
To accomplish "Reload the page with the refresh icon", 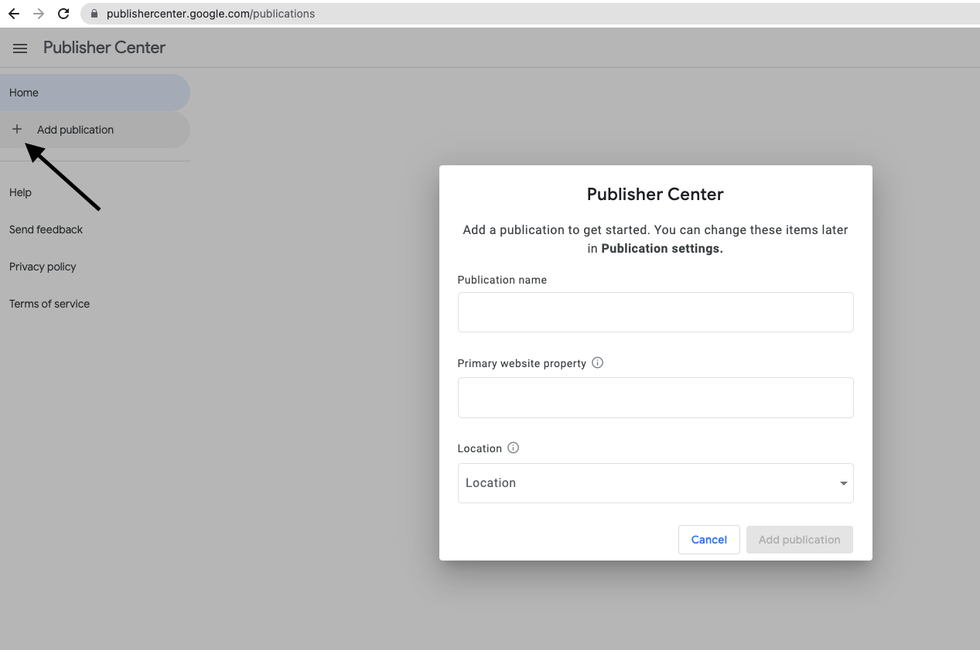I will [x=64, y=14].
